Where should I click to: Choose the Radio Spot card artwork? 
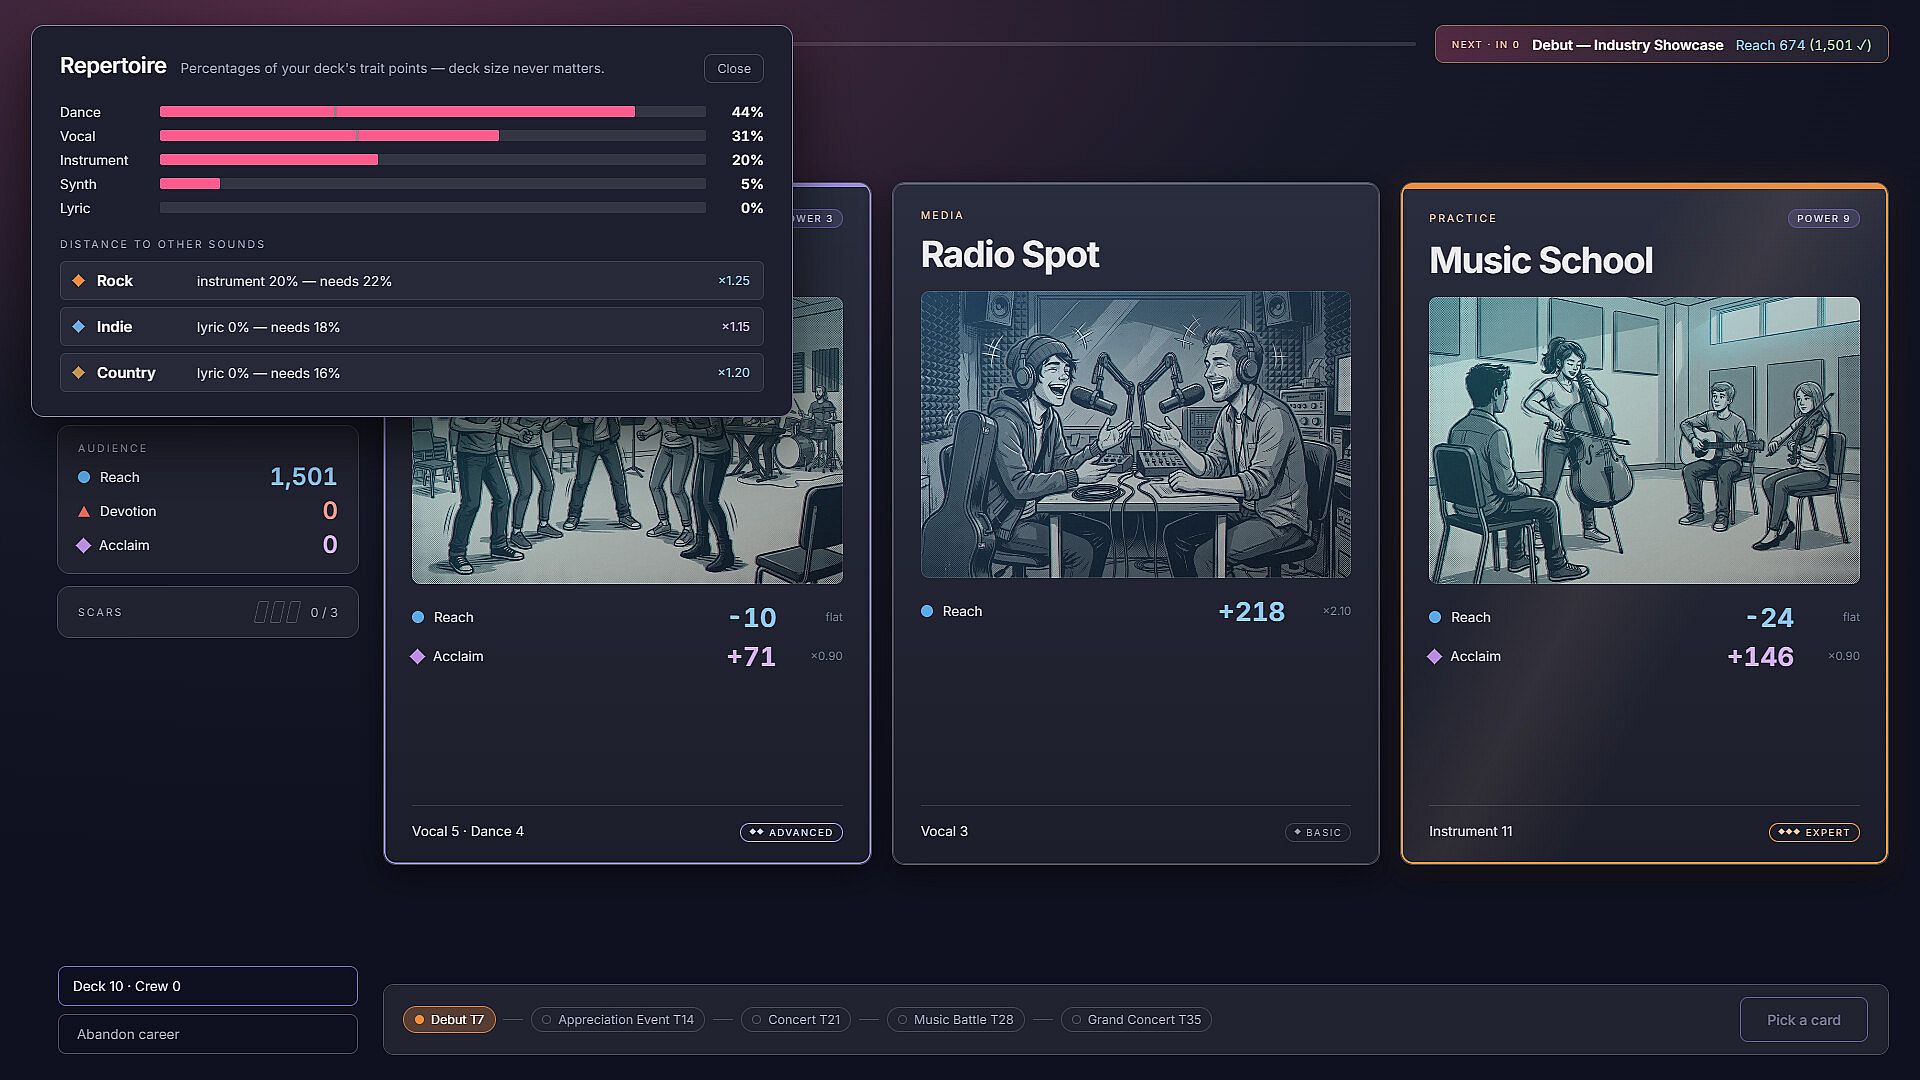(x=1135, y=434)
